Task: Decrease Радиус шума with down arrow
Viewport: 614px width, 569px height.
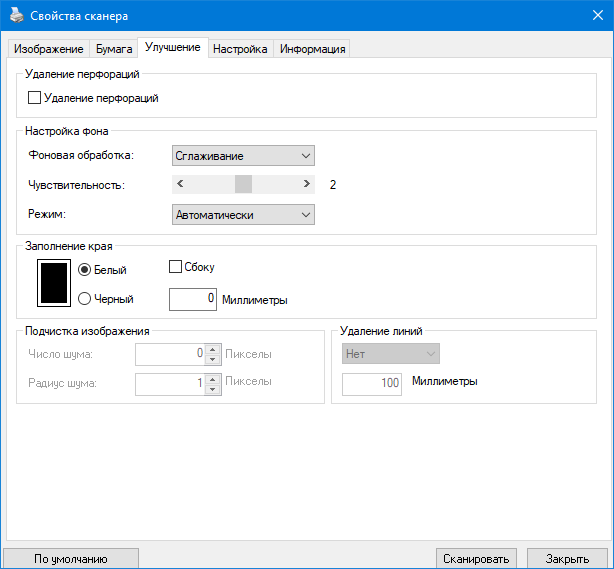Action: (x=213, y=389)
